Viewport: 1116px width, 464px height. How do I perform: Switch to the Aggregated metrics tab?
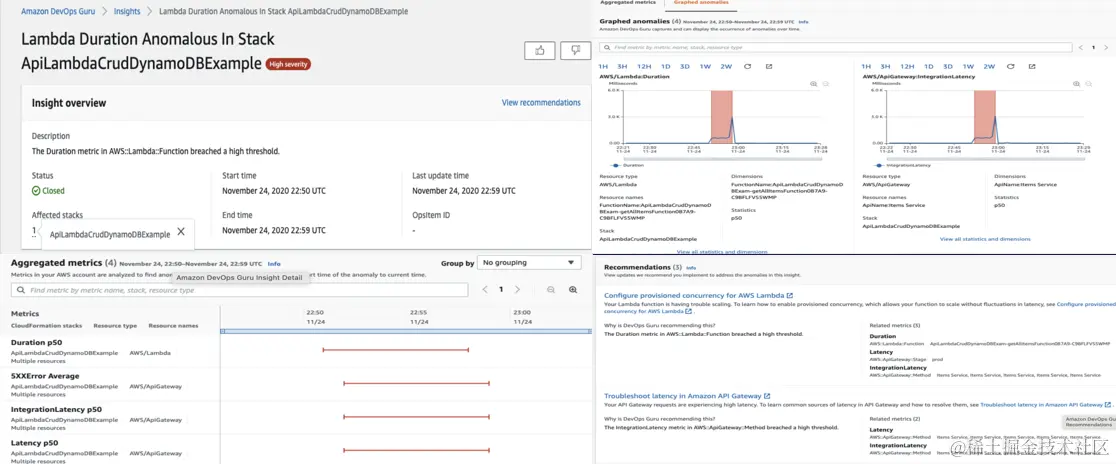[x=627, y=3]
